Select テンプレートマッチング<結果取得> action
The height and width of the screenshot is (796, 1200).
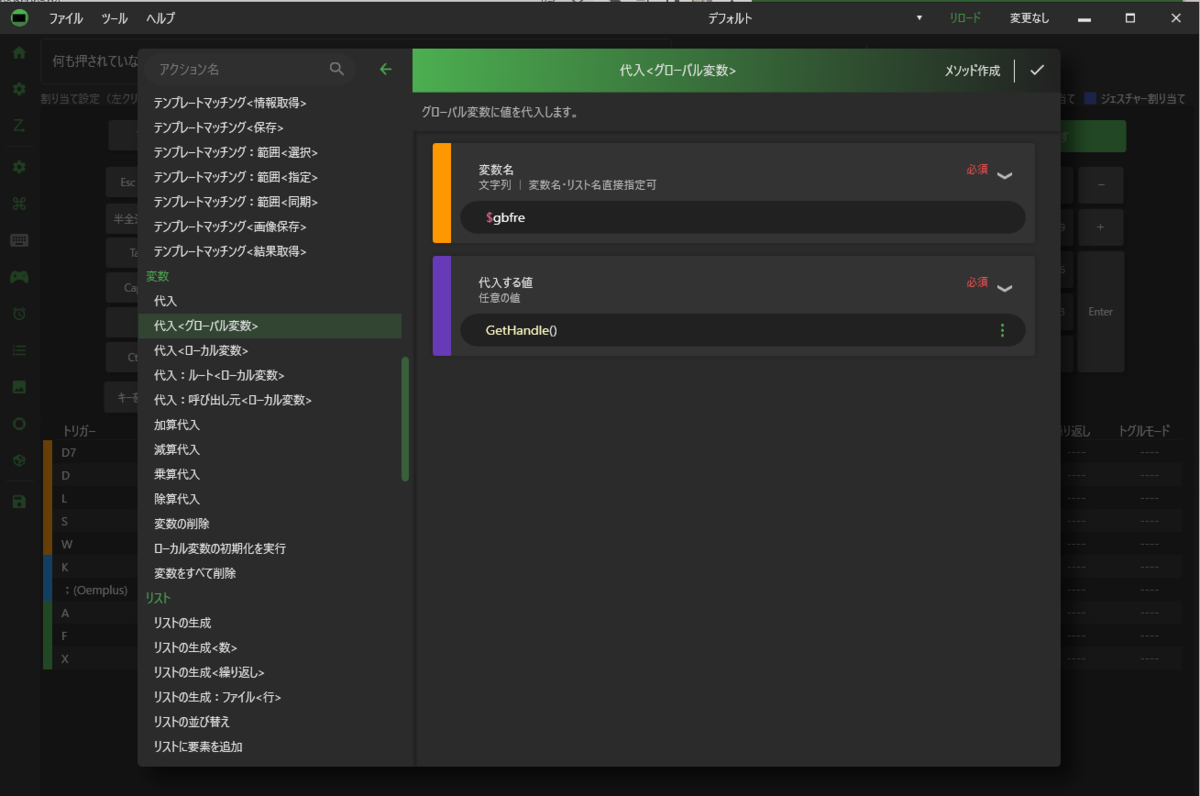point(270,251)
